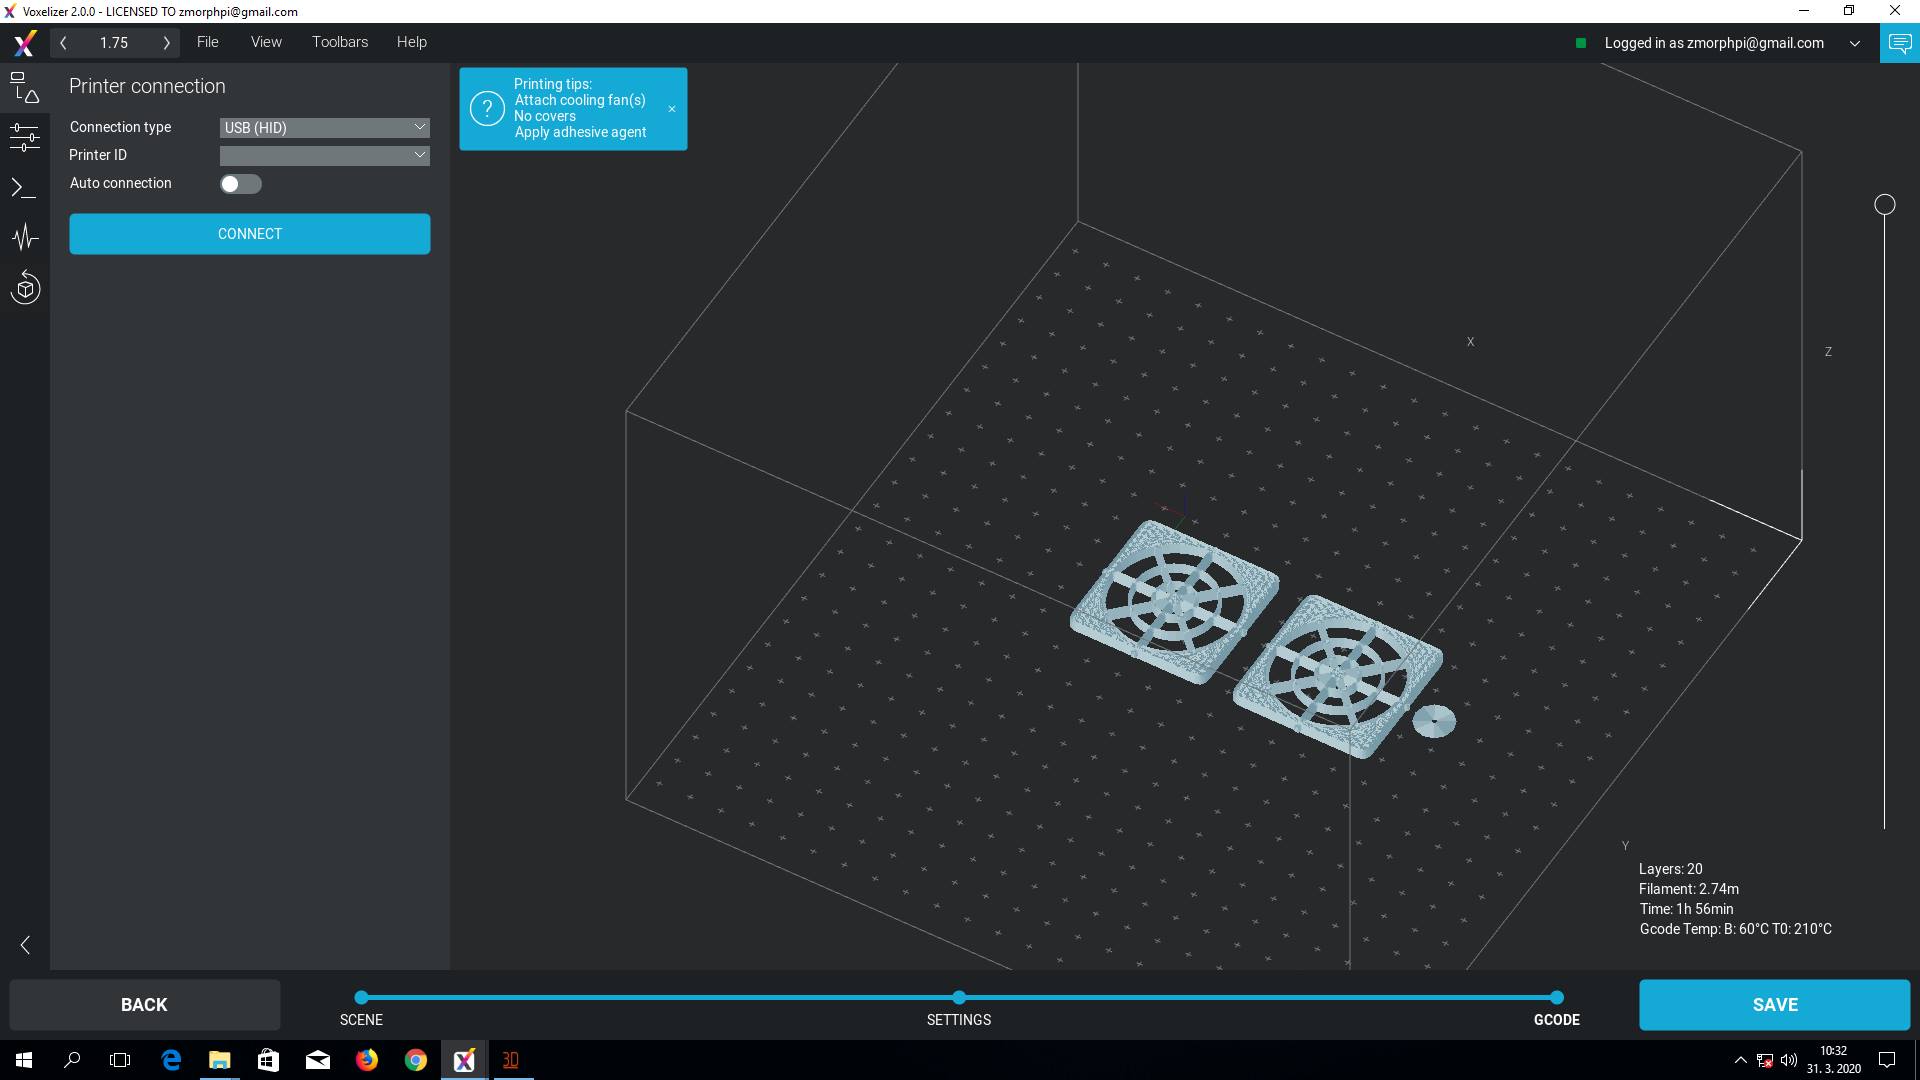This screenshot has width=1920, height=1080.
Task: Click the SAVE button
Action: point(1774,1005)
